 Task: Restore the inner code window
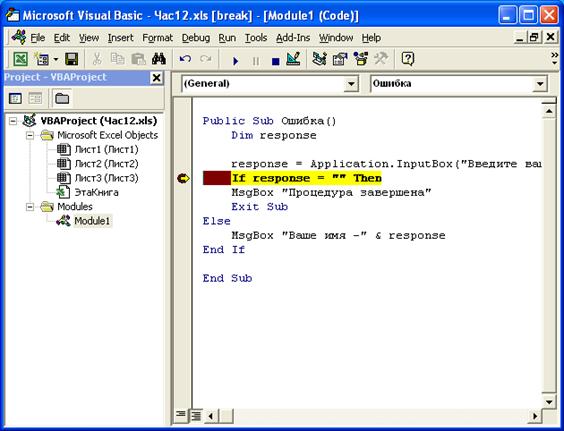pyautogui.click(x=535, y=37)
